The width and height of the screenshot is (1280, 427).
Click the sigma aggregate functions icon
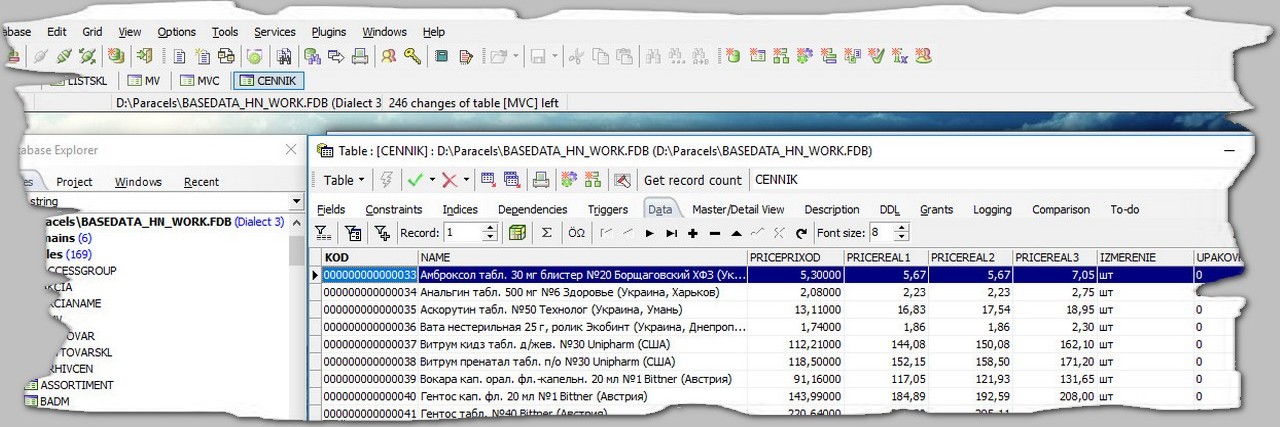[547, 233]
